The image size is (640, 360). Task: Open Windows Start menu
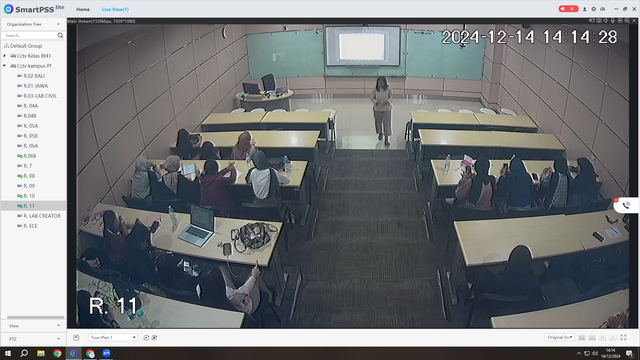(8, 353)
